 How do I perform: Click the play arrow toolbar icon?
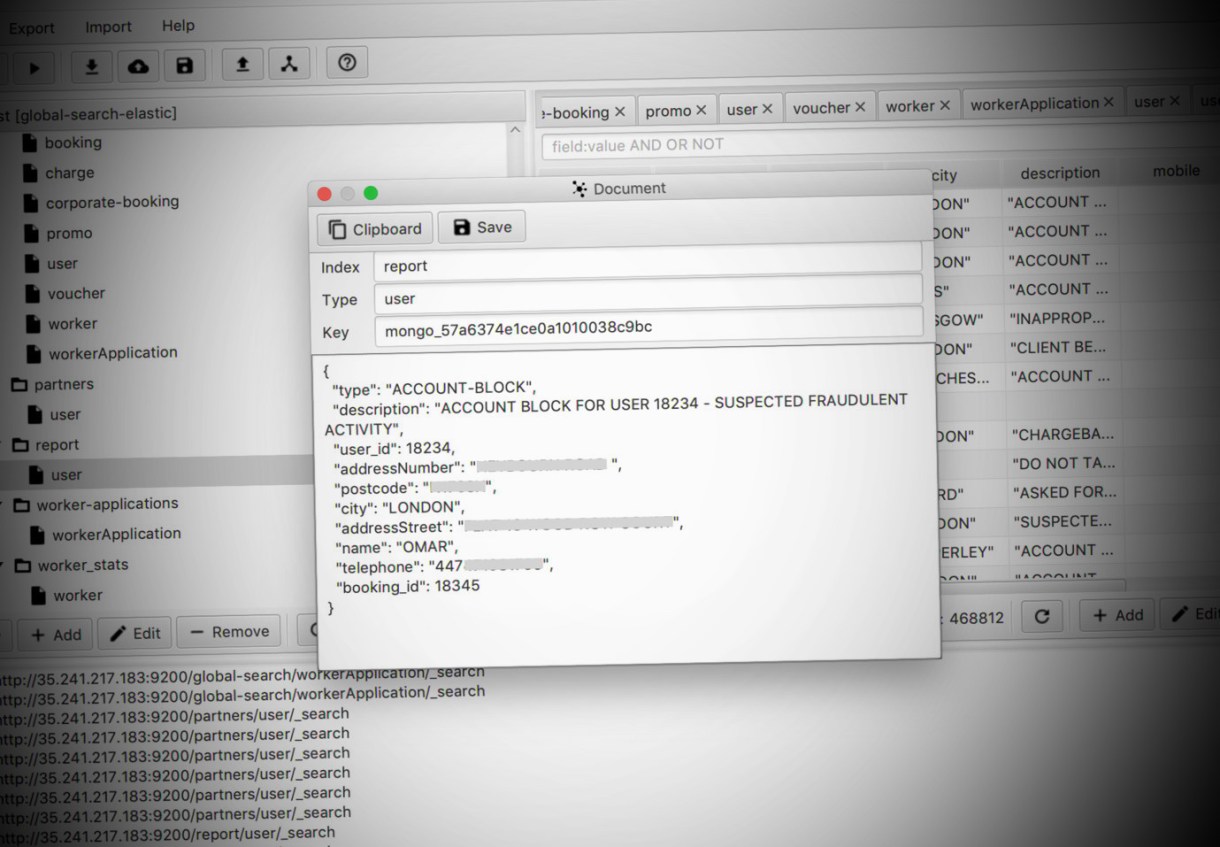pos(34,67)
